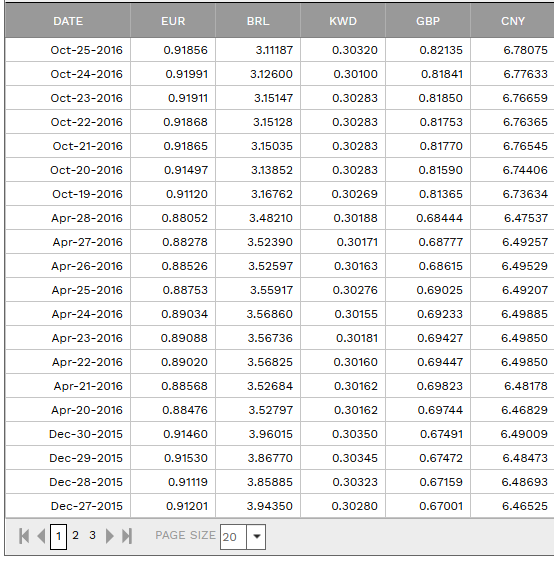Image resolution: width=554 pixels, height=561 pixels.
Task: Jump to the last page
Action: 127,536
